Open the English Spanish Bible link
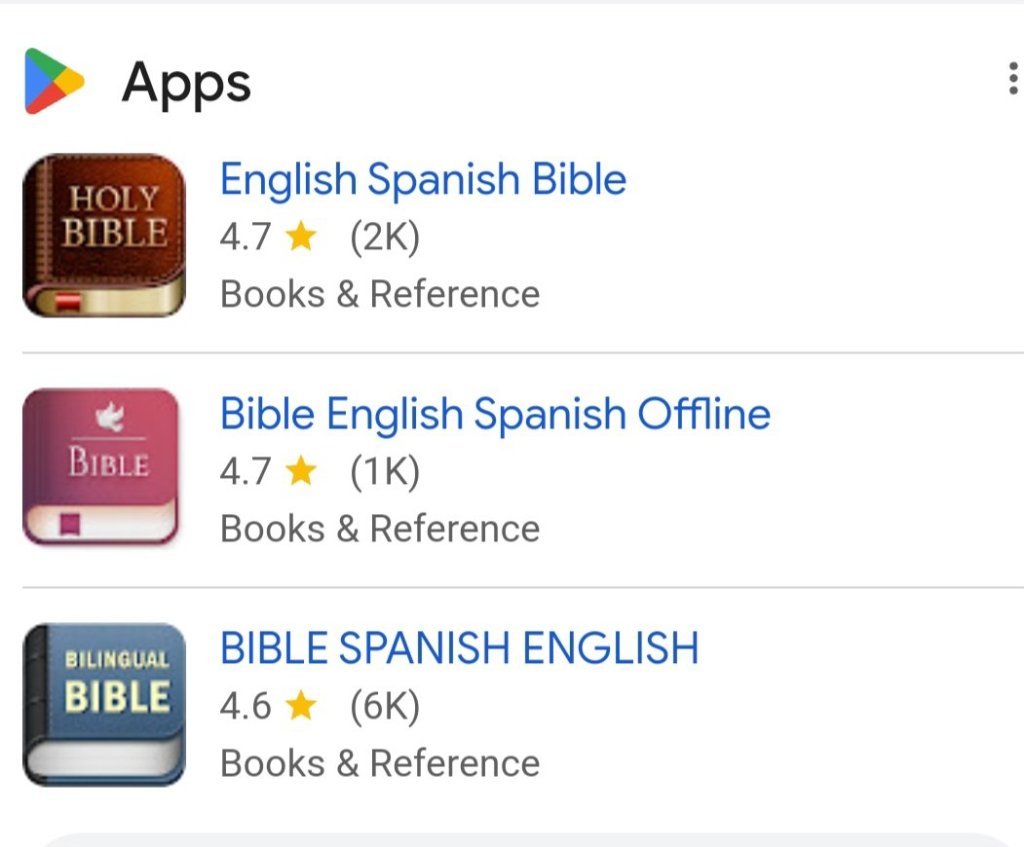This screenshot has height=847, width=1024. coord(423,180)
